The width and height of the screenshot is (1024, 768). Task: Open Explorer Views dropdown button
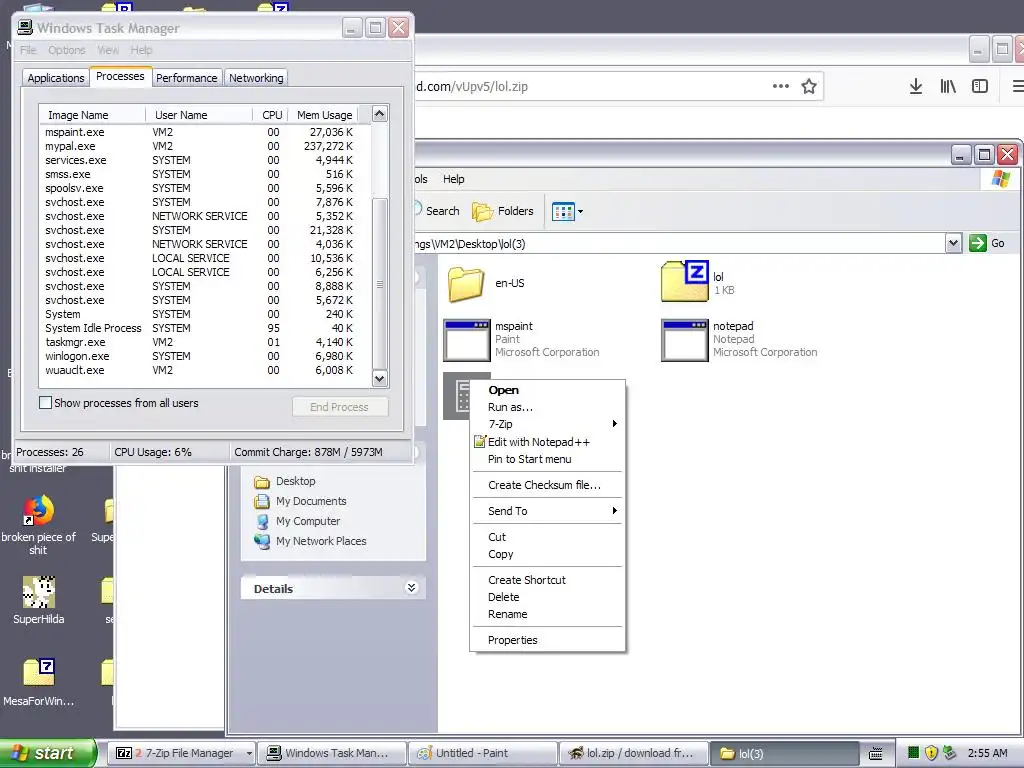tap(567, 212)
